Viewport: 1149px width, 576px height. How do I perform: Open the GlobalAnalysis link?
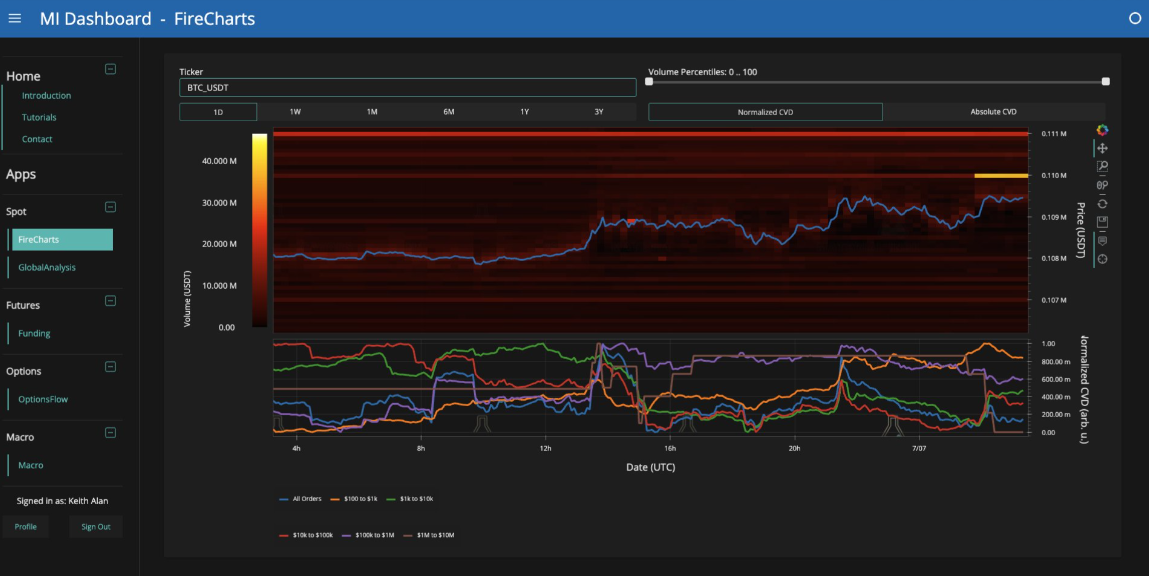[47, 267]
